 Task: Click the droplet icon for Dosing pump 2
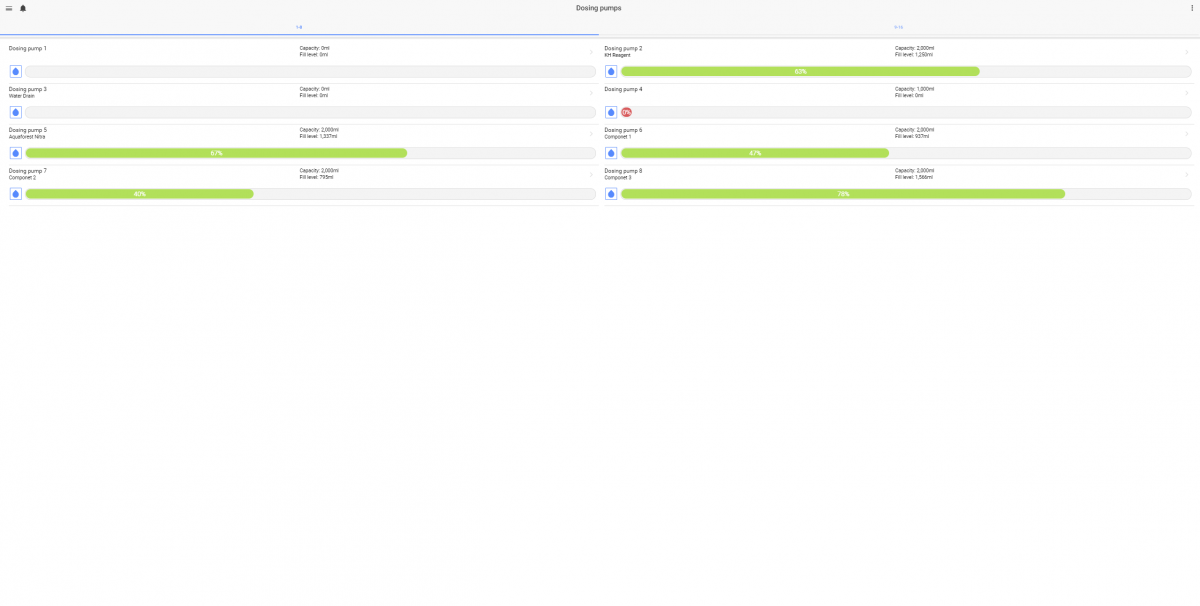[611, 71]
